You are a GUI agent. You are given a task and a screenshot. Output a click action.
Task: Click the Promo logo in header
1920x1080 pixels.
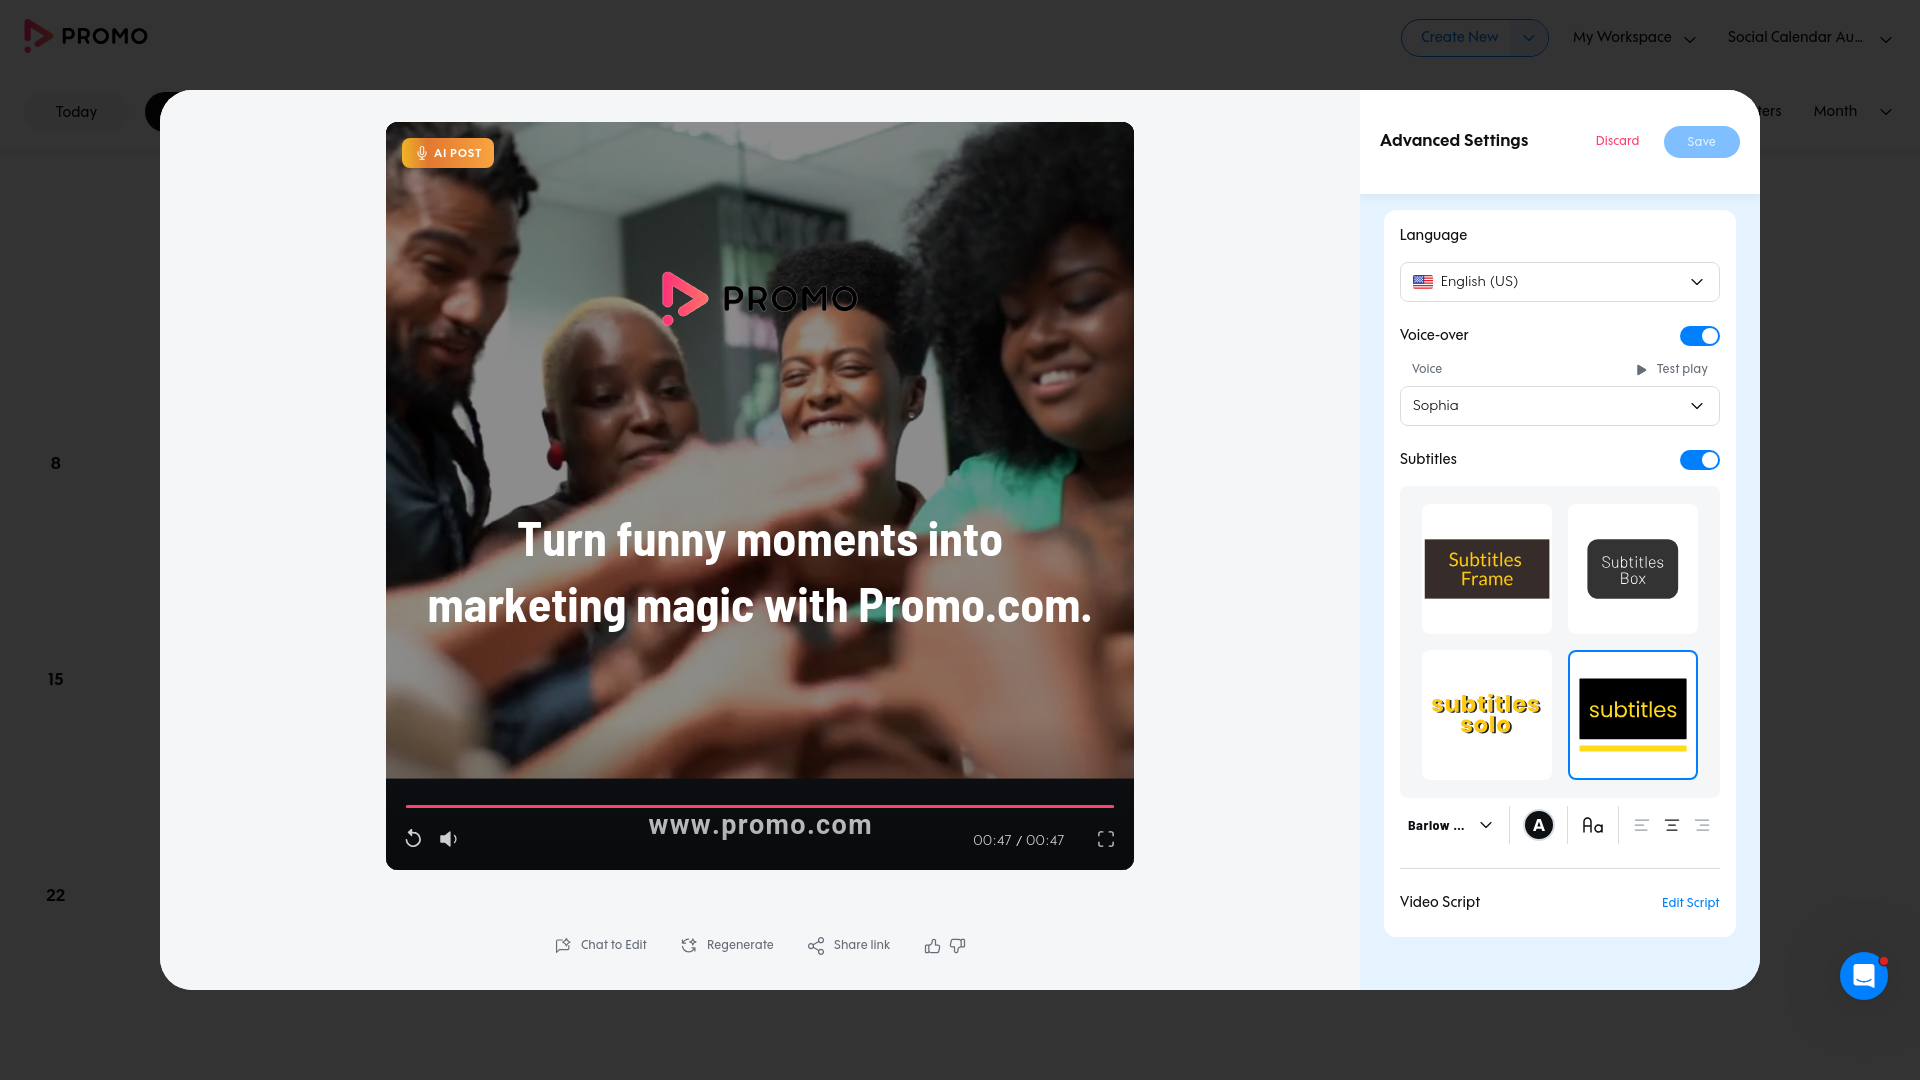pyautogui.click(x=86, y=36)
